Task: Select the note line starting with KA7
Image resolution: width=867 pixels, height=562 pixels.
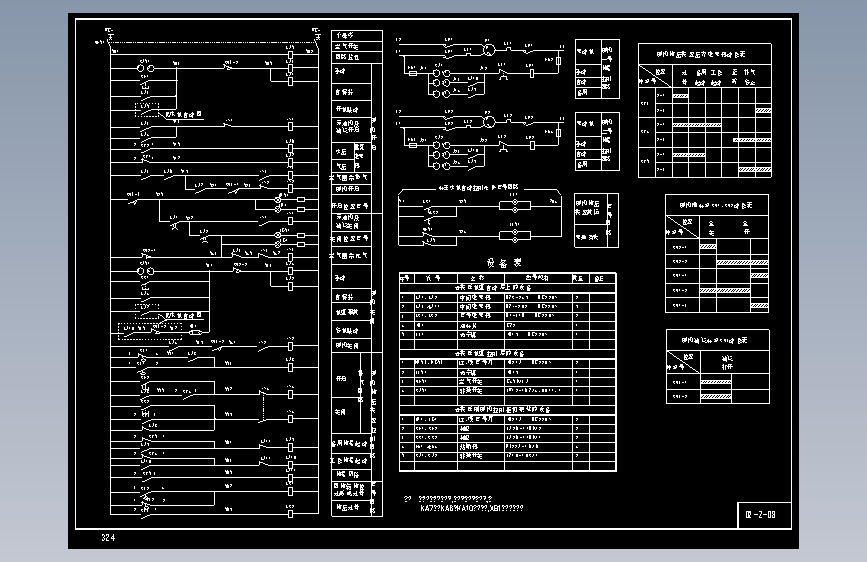Action: [472, 508]
